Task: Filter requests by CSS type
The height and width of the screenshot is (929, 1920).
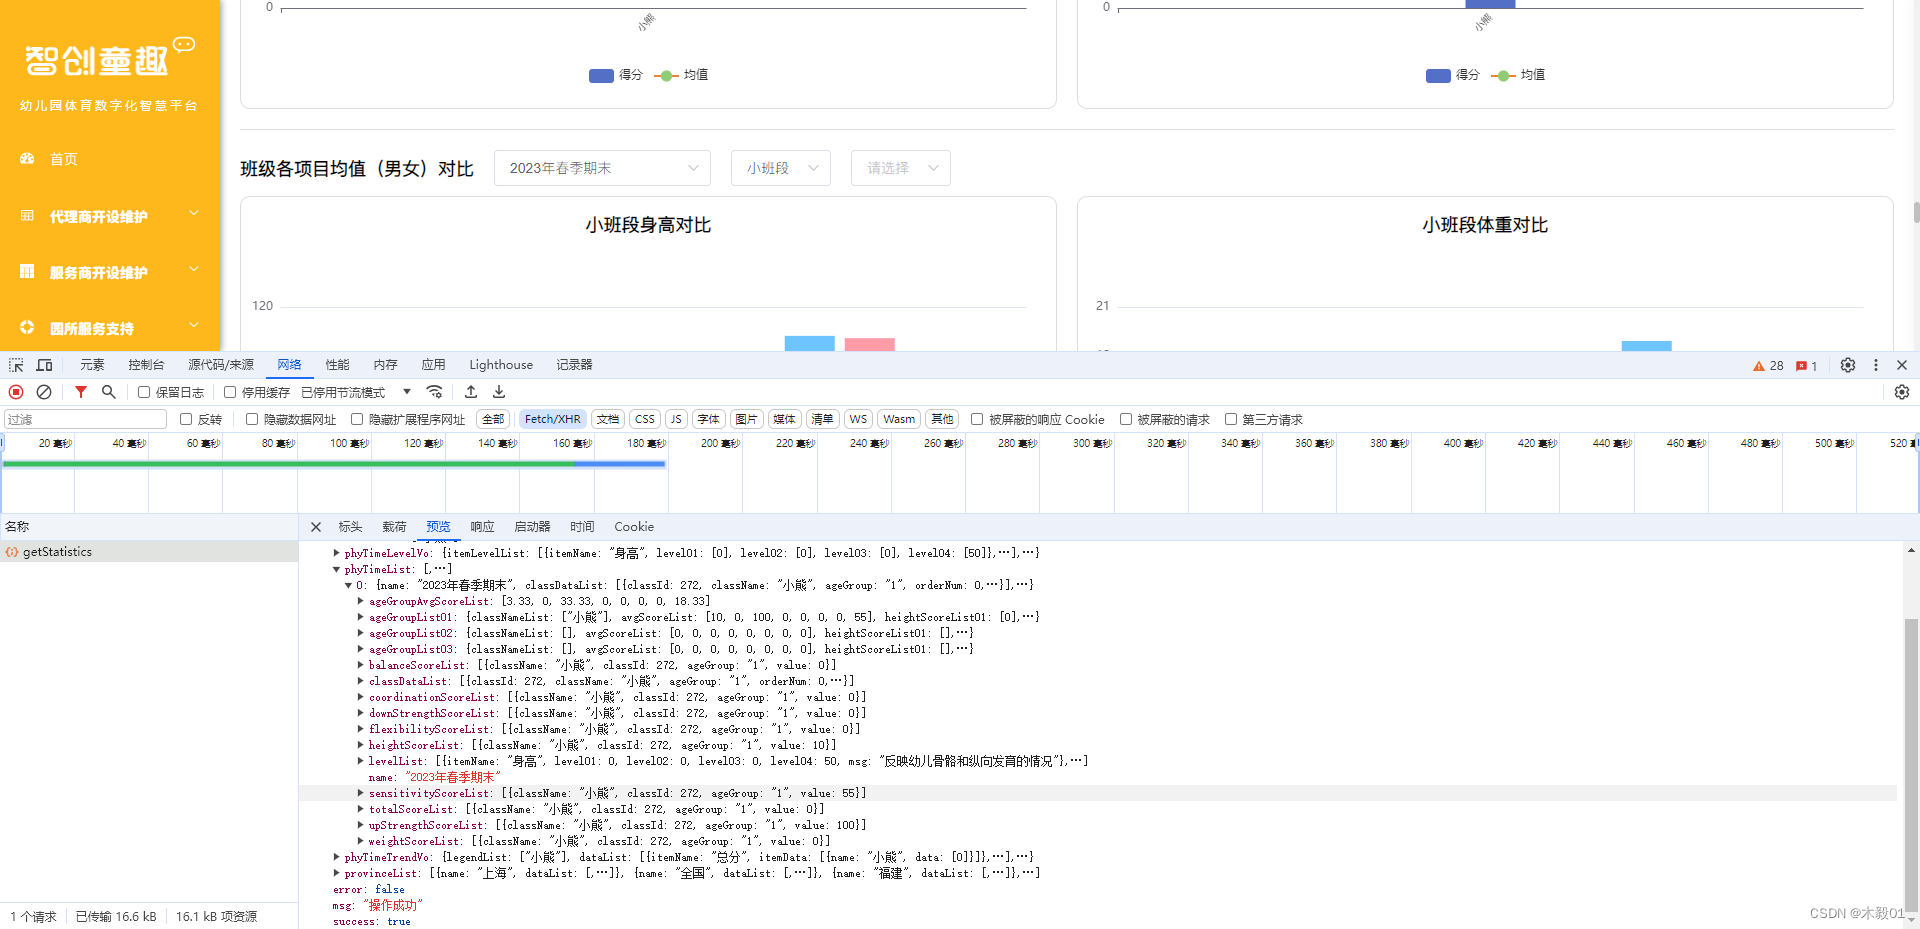Action: [645, 419]
